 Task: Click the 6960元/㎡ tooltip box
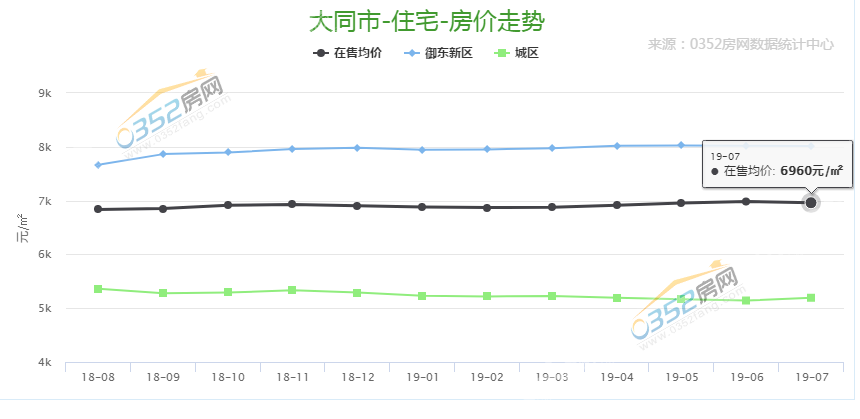tap(776, 164)
